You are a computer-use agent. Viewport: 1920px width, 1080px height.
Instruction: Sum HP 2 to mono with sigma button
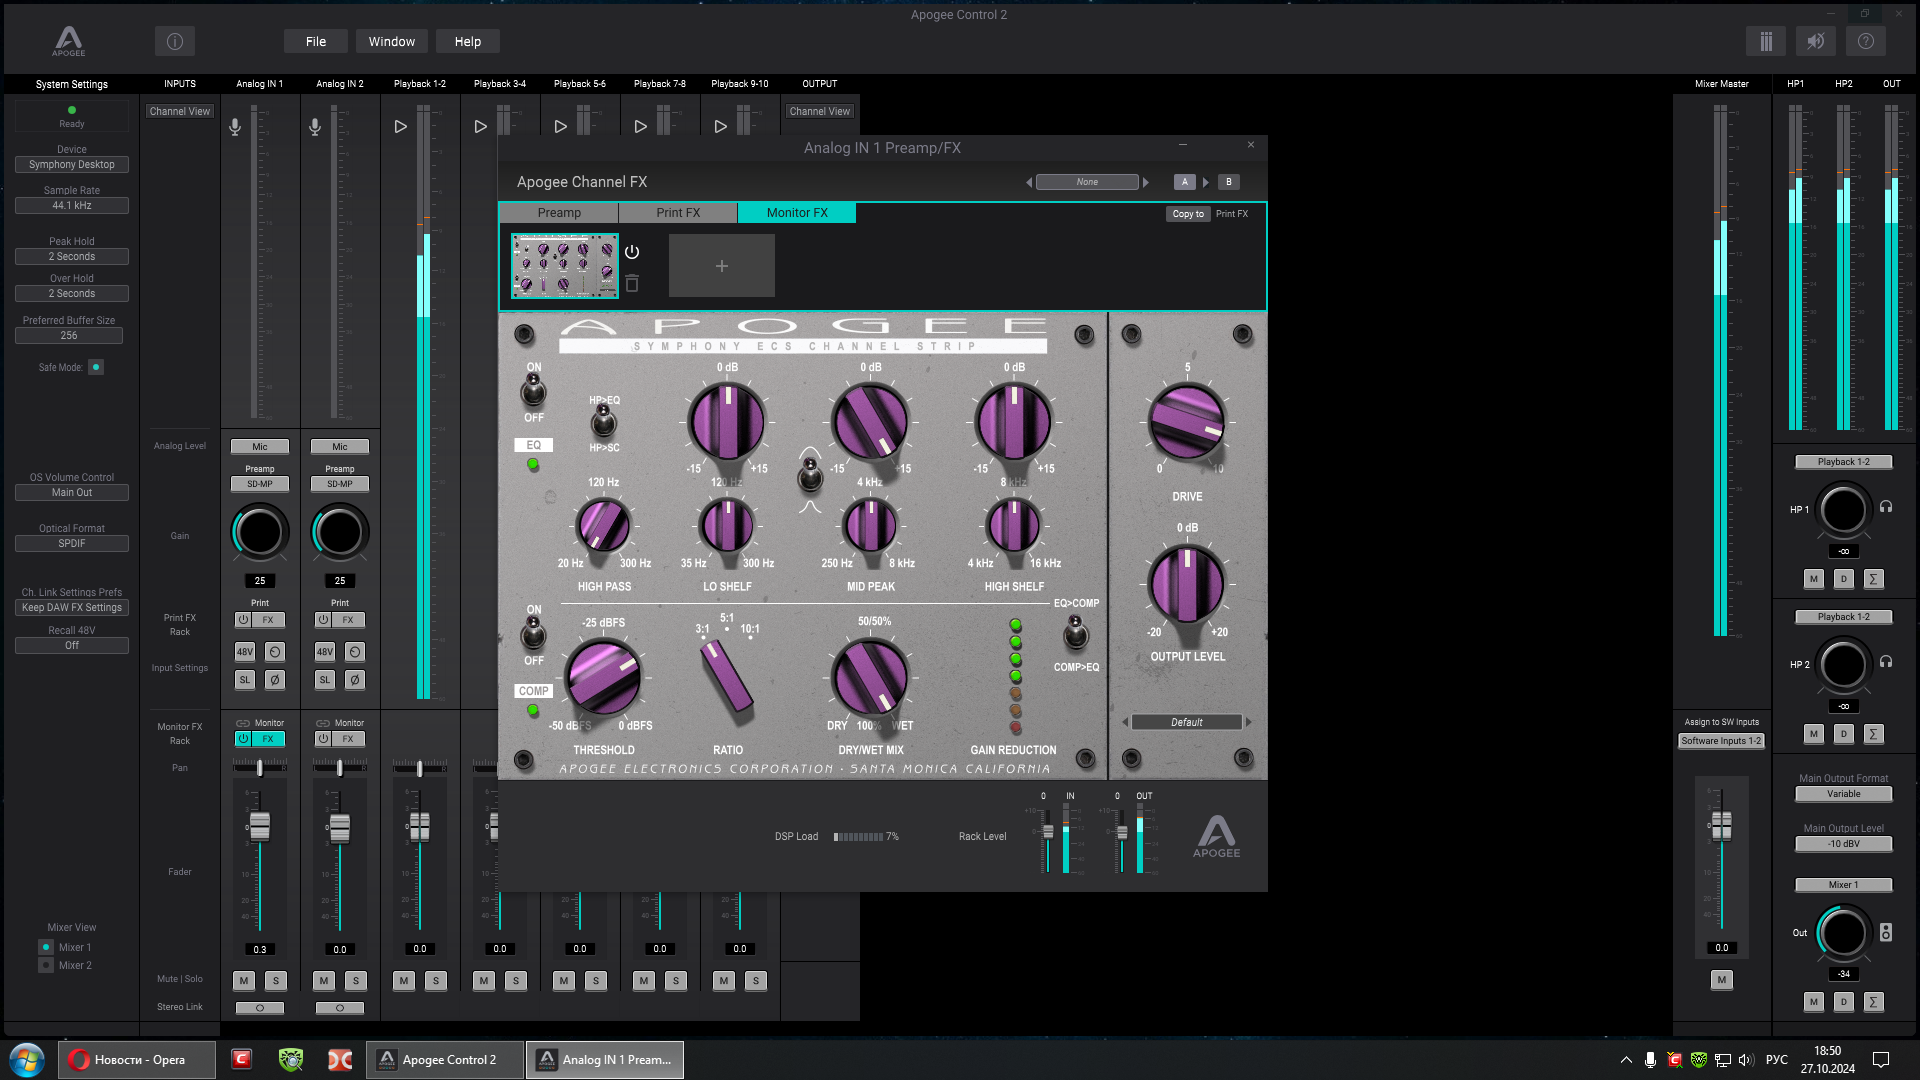(1874, 734)
